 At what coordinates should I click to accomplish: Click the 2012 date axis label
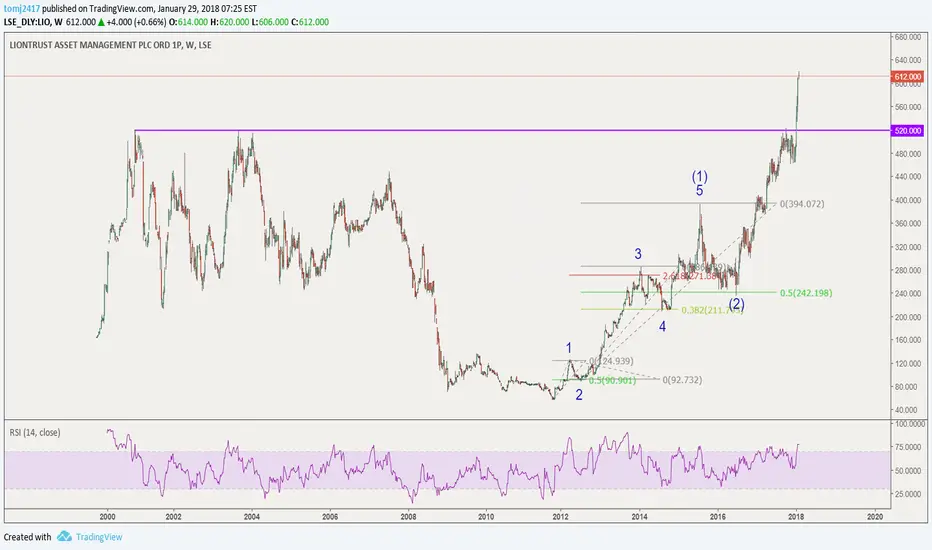[560, 517]
